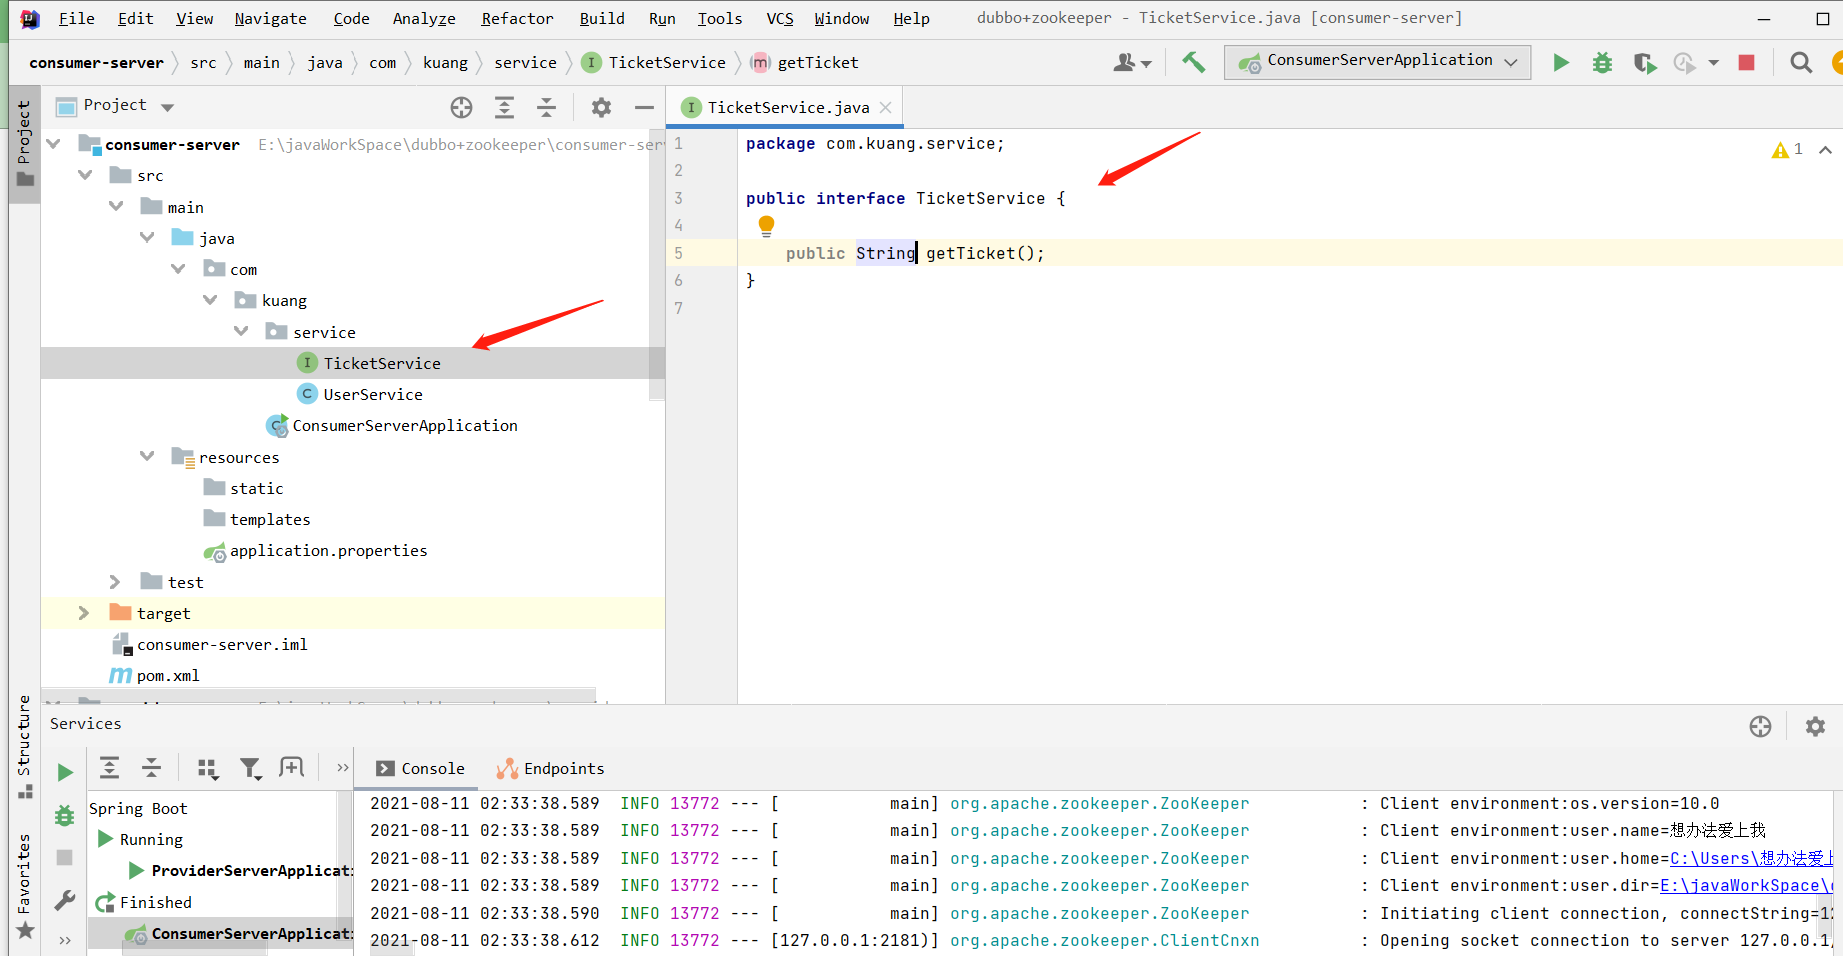Open Search Everywhere magnifier icon
This screenshot has height=956, width=1843.
tap(1801, 63)
